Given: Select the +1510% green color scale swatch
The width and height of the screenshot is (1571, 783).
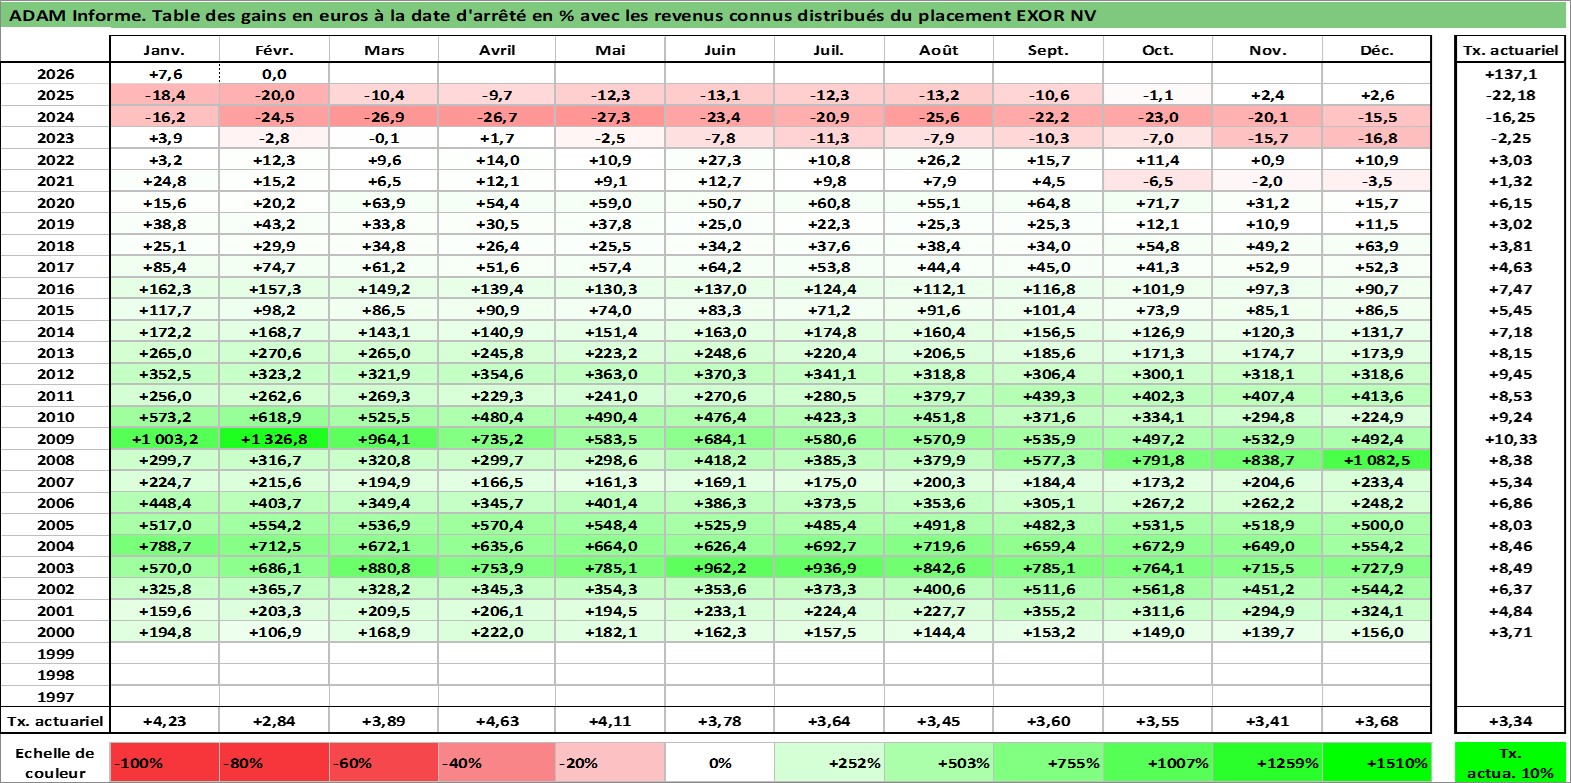Looking at the screenshot, I should (x=1376, y=763).
